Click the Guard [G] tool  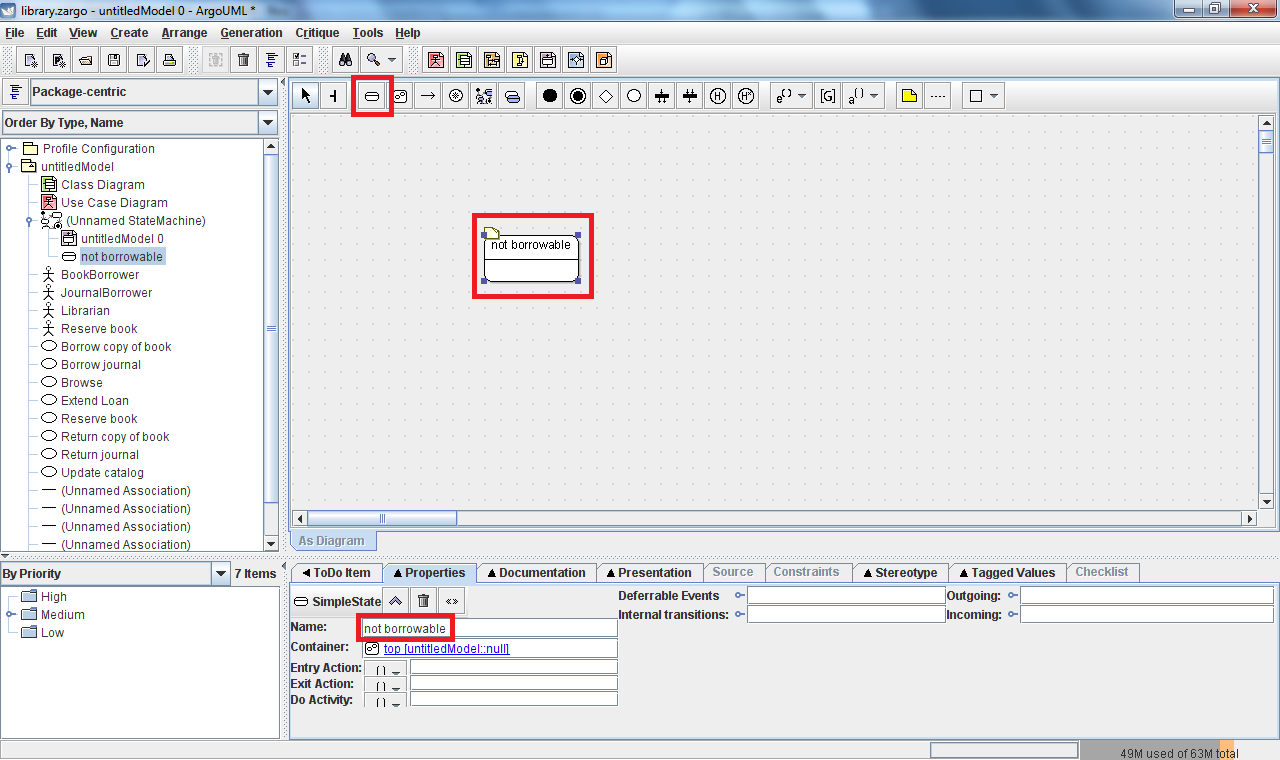(827, 96)
